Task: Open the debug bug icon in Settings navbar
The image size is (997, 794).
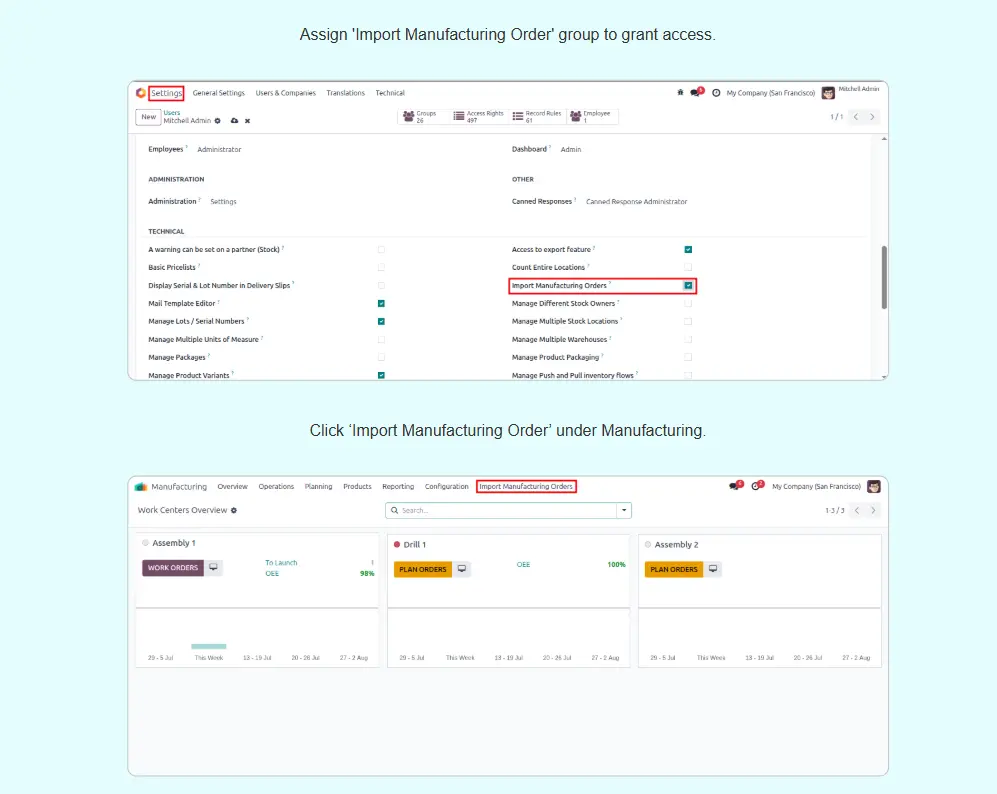Action: click(x=680, y=93)
